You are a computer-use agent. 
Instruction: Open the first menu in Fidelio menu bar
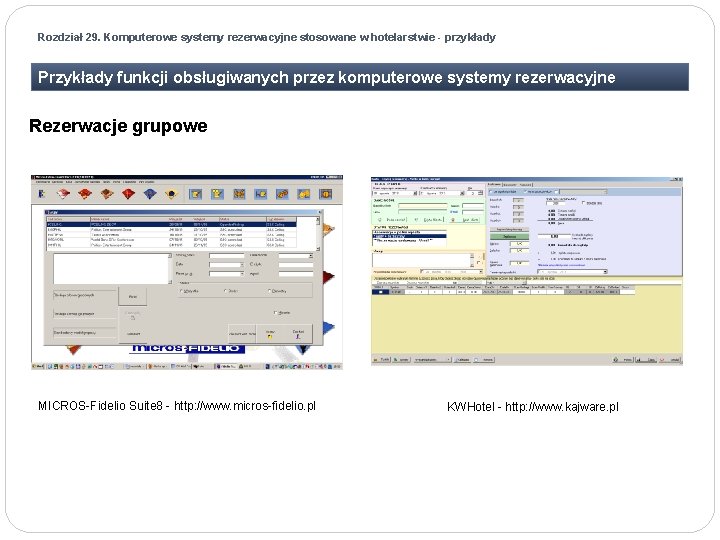(x=43, y=182)
